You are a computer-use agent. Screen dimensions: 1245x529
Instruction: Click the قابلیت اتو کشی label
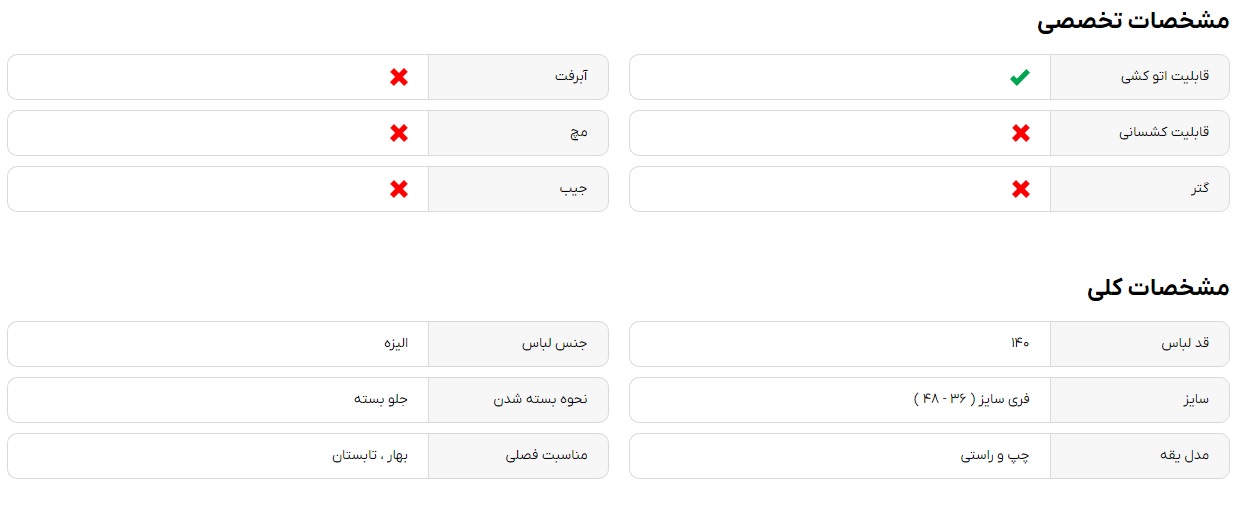coord(1165,77)
